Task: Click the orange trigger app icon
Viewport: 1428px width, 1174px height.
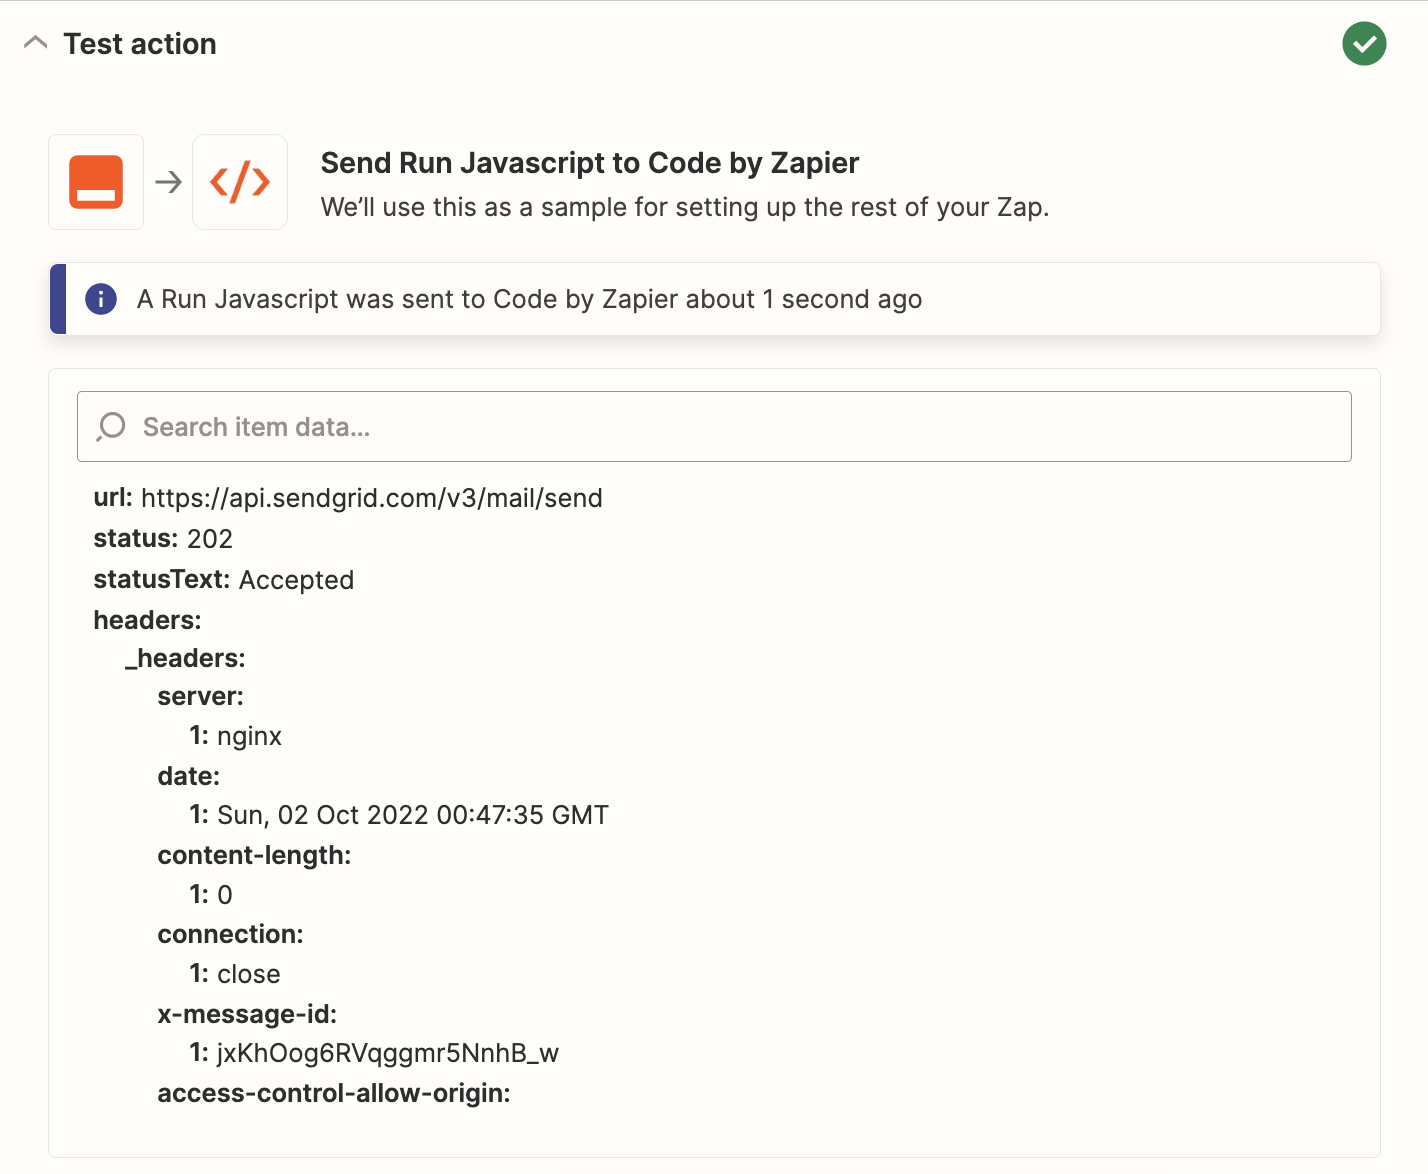Action: coord(96,182)
